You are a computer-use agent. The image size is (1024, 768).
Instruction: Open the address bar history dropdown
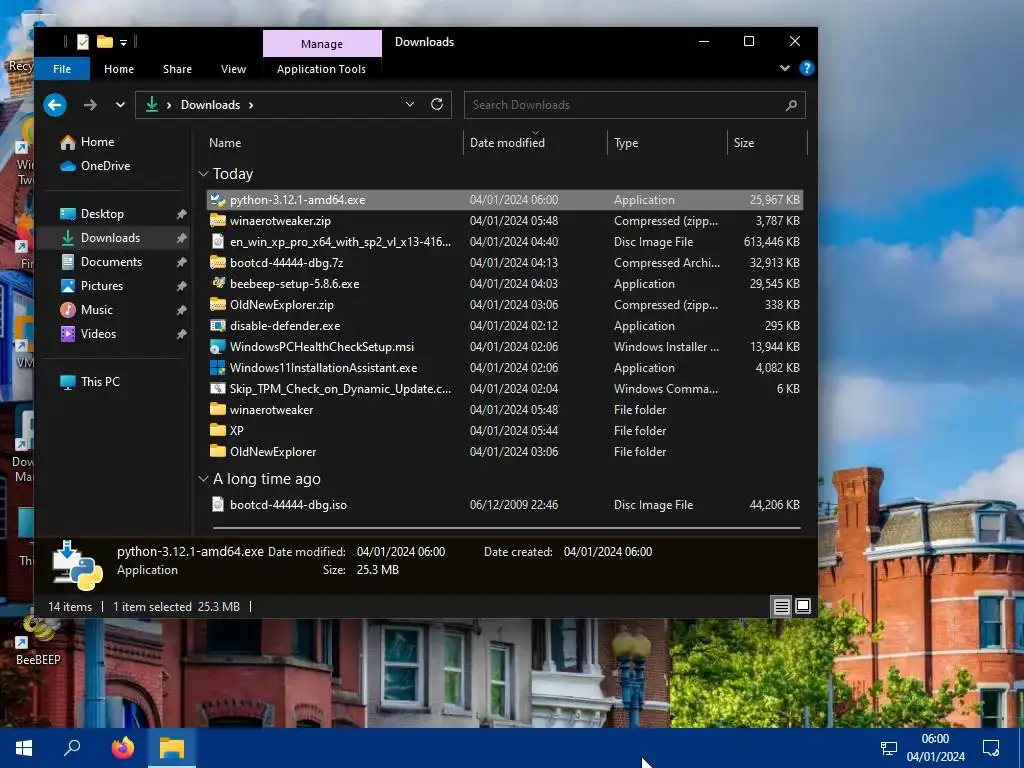point(409,104)
